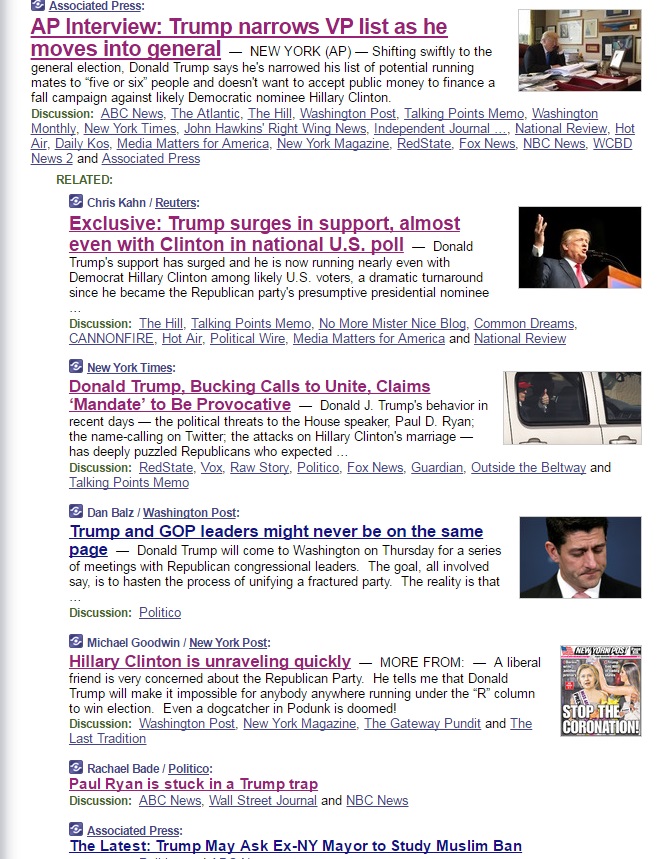Click permalink icon beside Rachael Bade / Politico
666x859 pixels.
pos(76,768)
